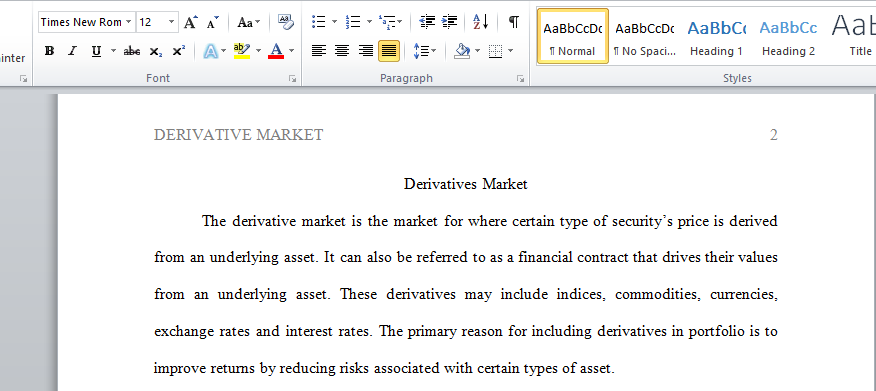The height and width of the screenshot is (391, 876).
Task: Click the Bullets list icon
Action: coord(318,22)
